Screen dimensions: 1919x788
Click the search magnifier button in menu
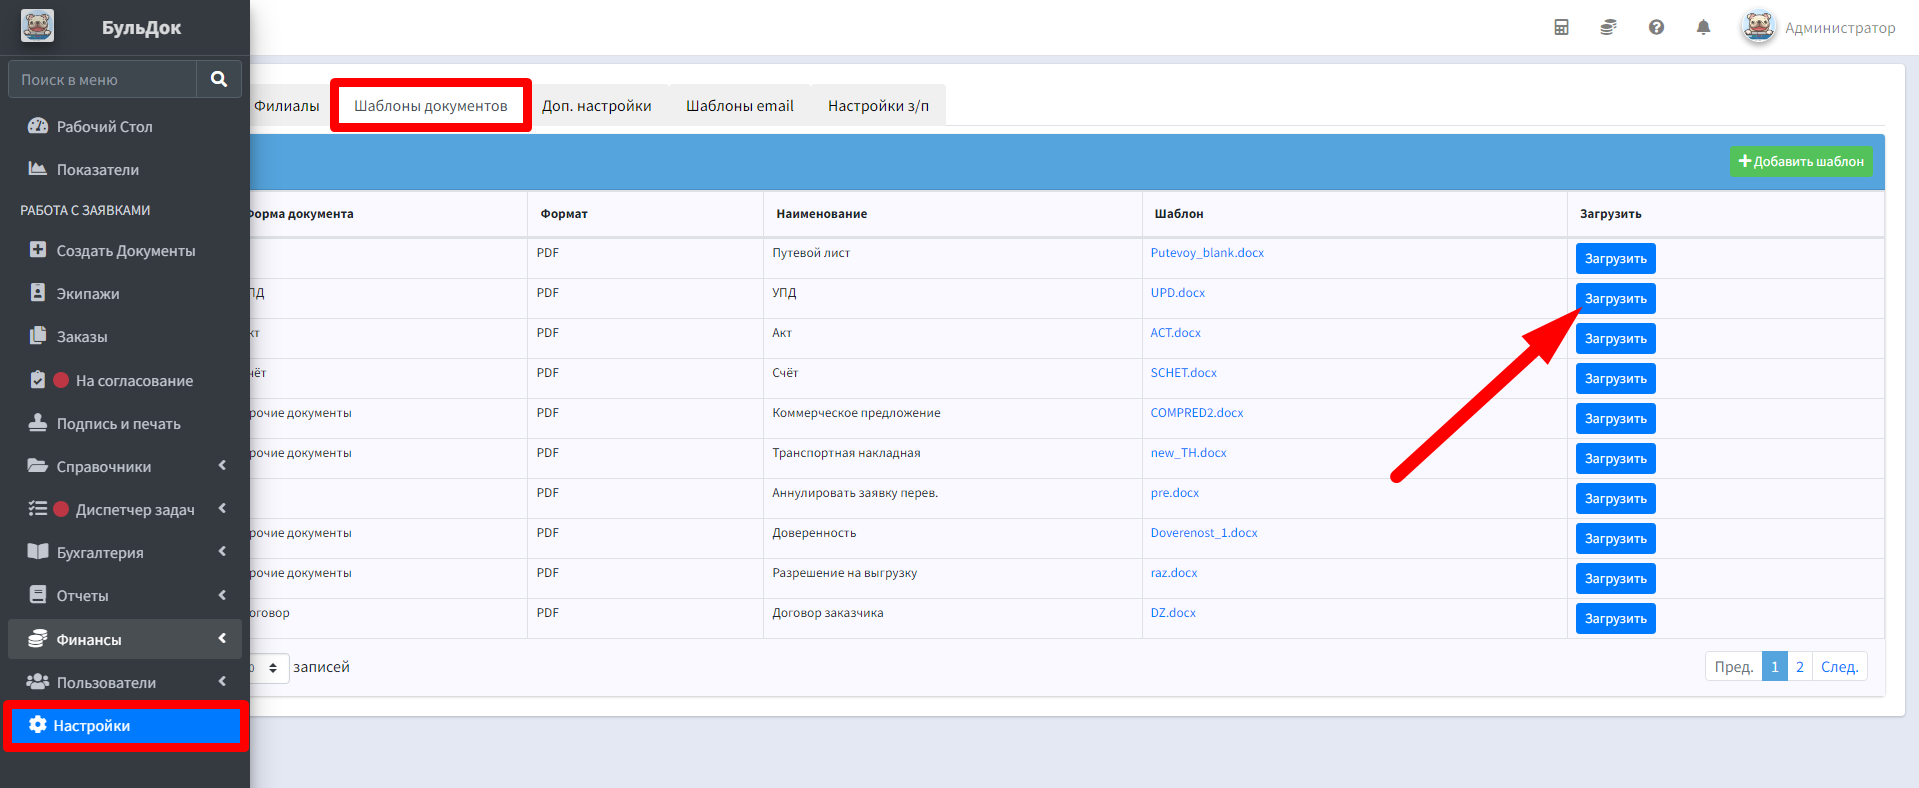(219, 79)
